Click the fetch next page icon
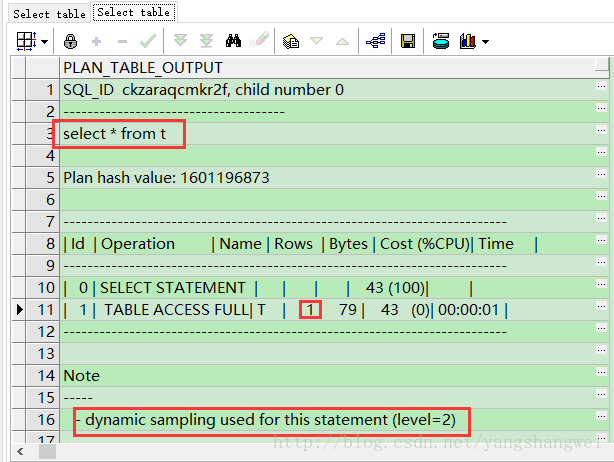Screen dimensions: 614x462 (181, 41)
